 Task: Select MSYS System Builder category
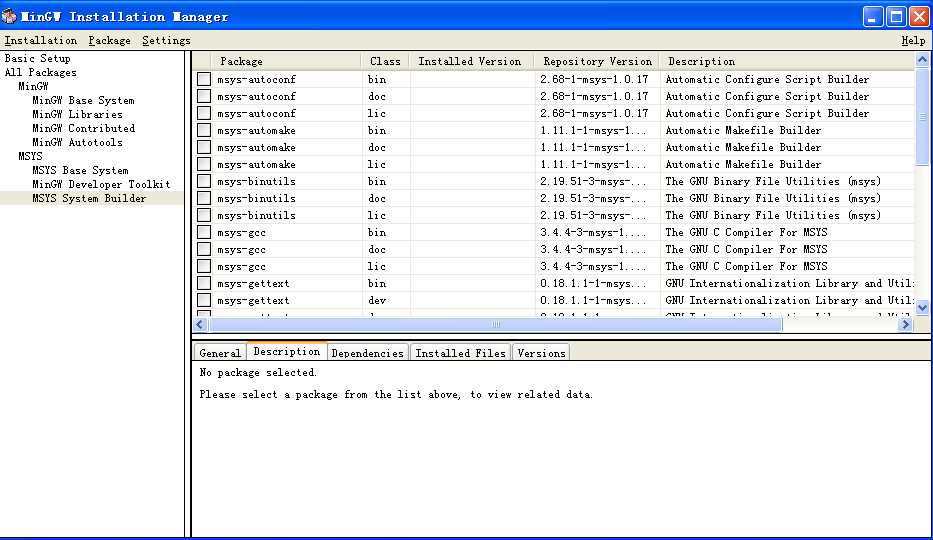tap(89, 198)
